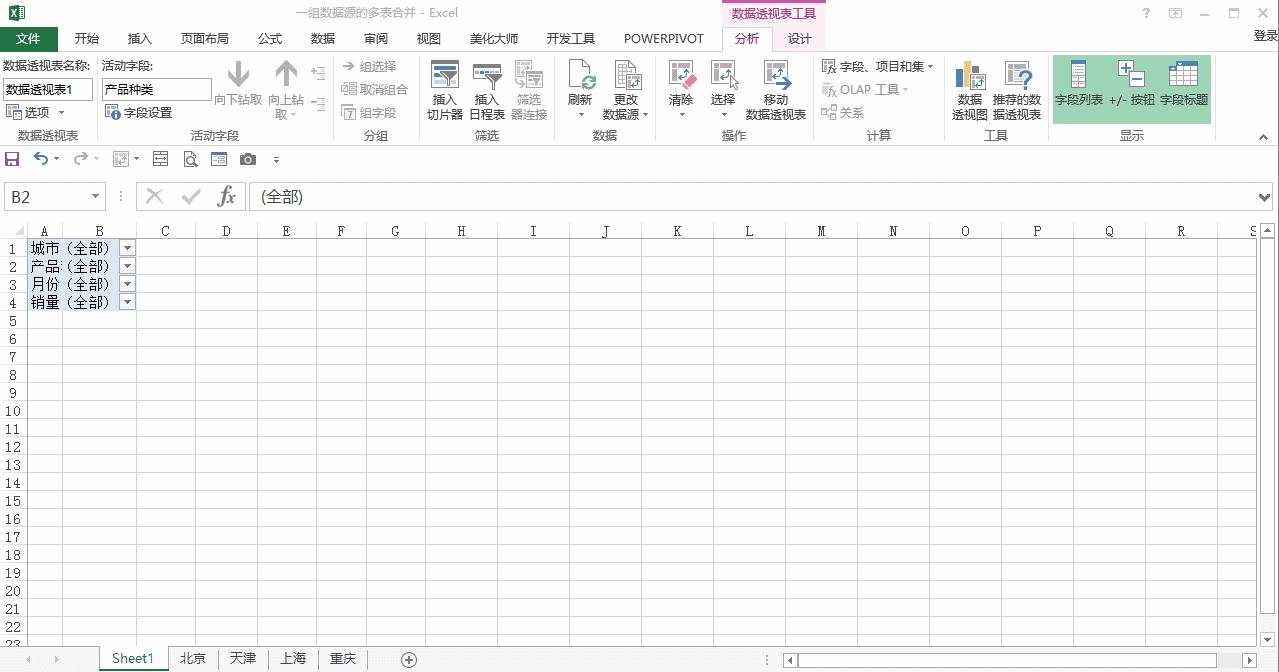Switch to the 北京 sheet tab
1279x672 pixels.
(192, 658)
